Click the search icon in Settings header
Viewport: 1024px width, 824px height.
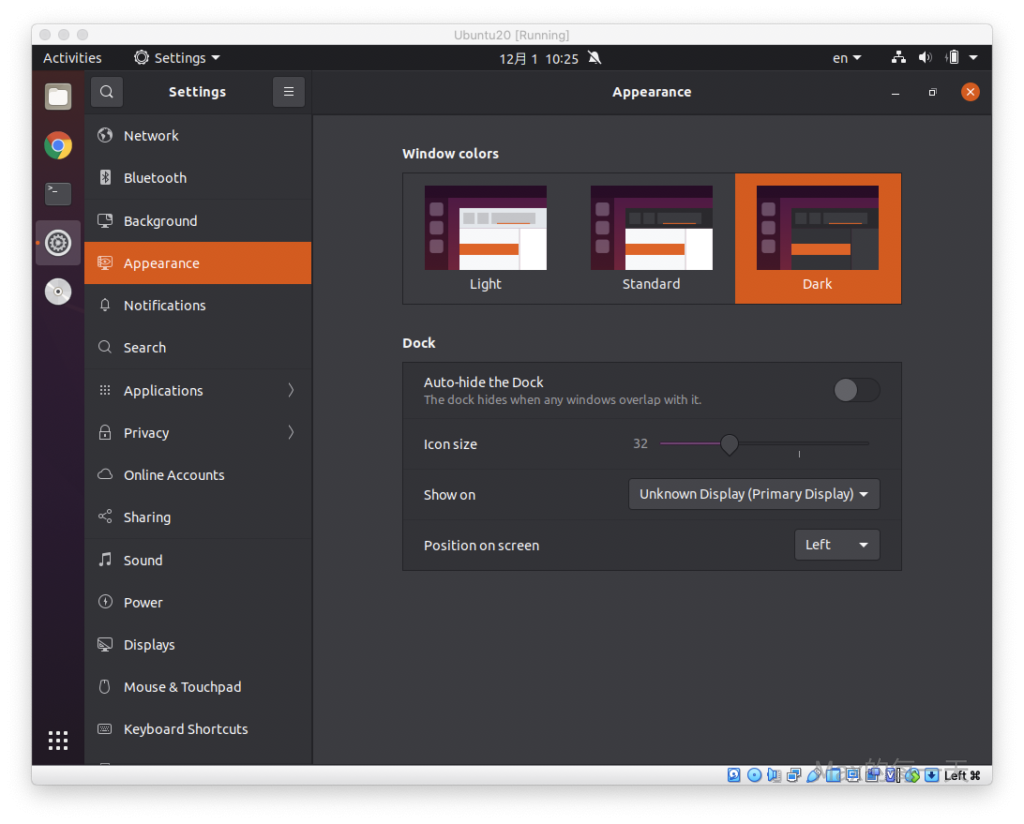tap(107, 92)
